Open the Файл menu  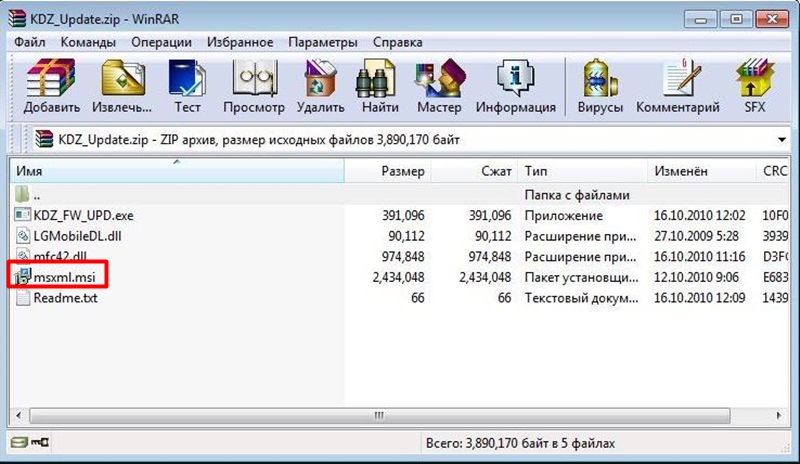30,42
